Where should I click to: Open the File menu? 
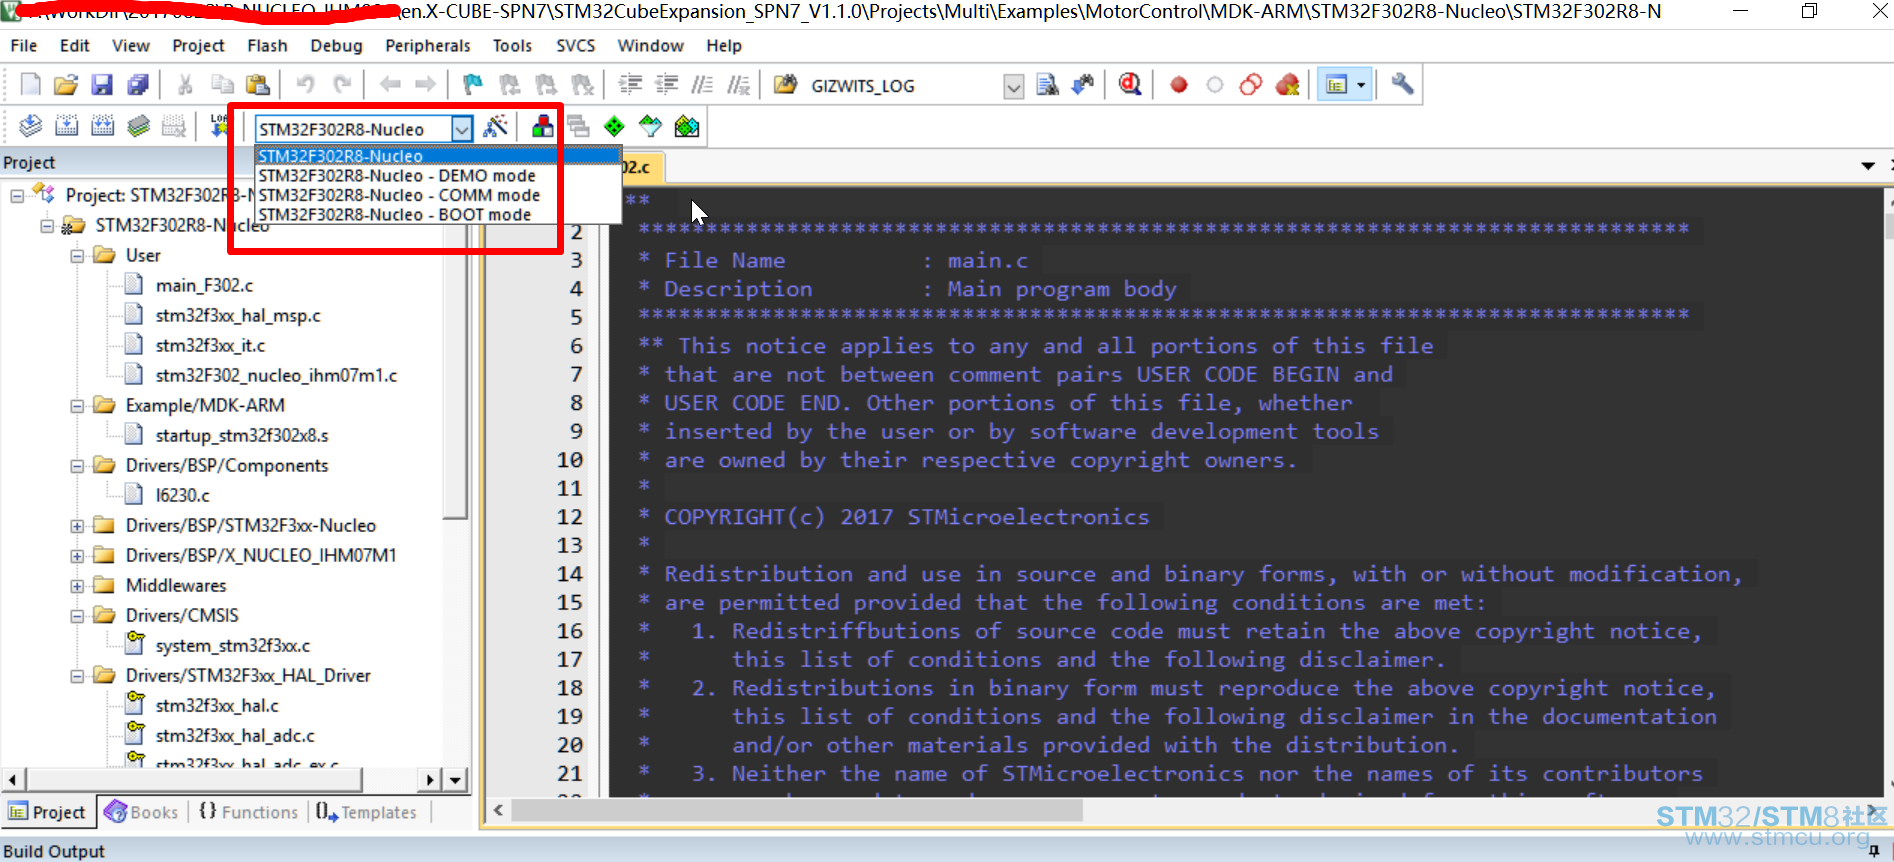click(x=24, y=46)
